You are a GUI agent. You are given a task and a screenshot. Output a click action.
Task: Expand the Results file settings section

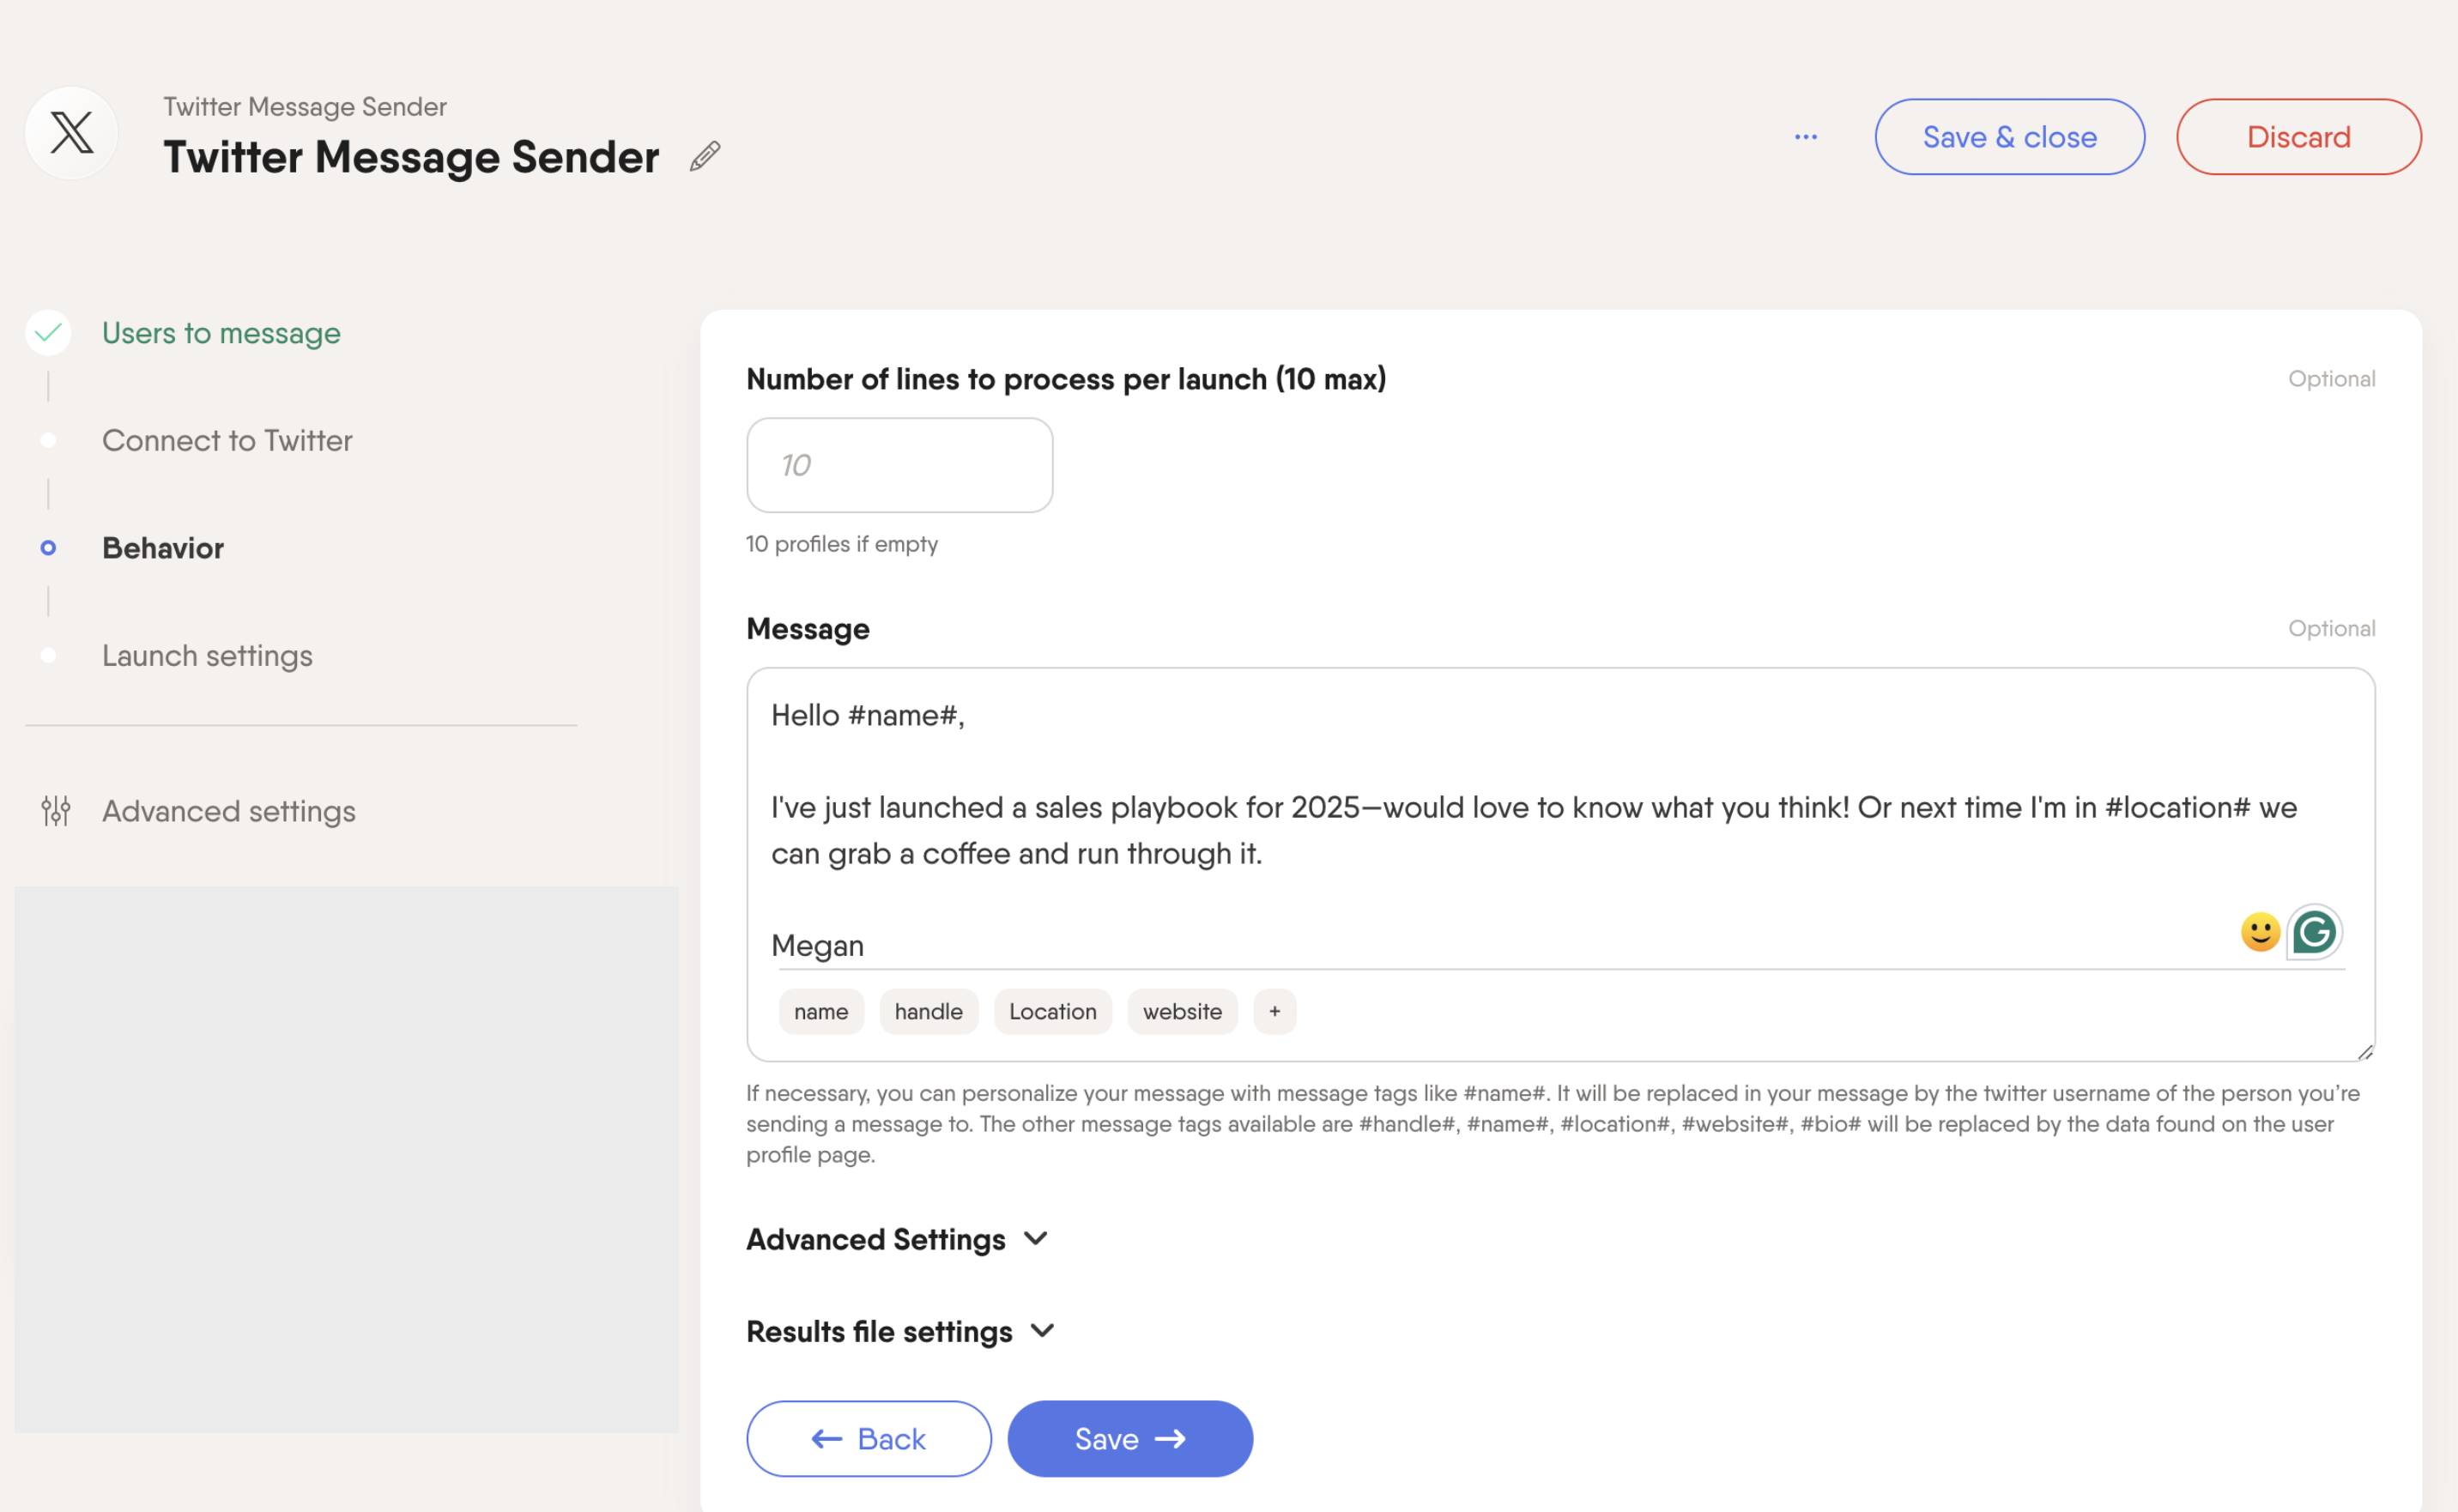click(900, 1331)
